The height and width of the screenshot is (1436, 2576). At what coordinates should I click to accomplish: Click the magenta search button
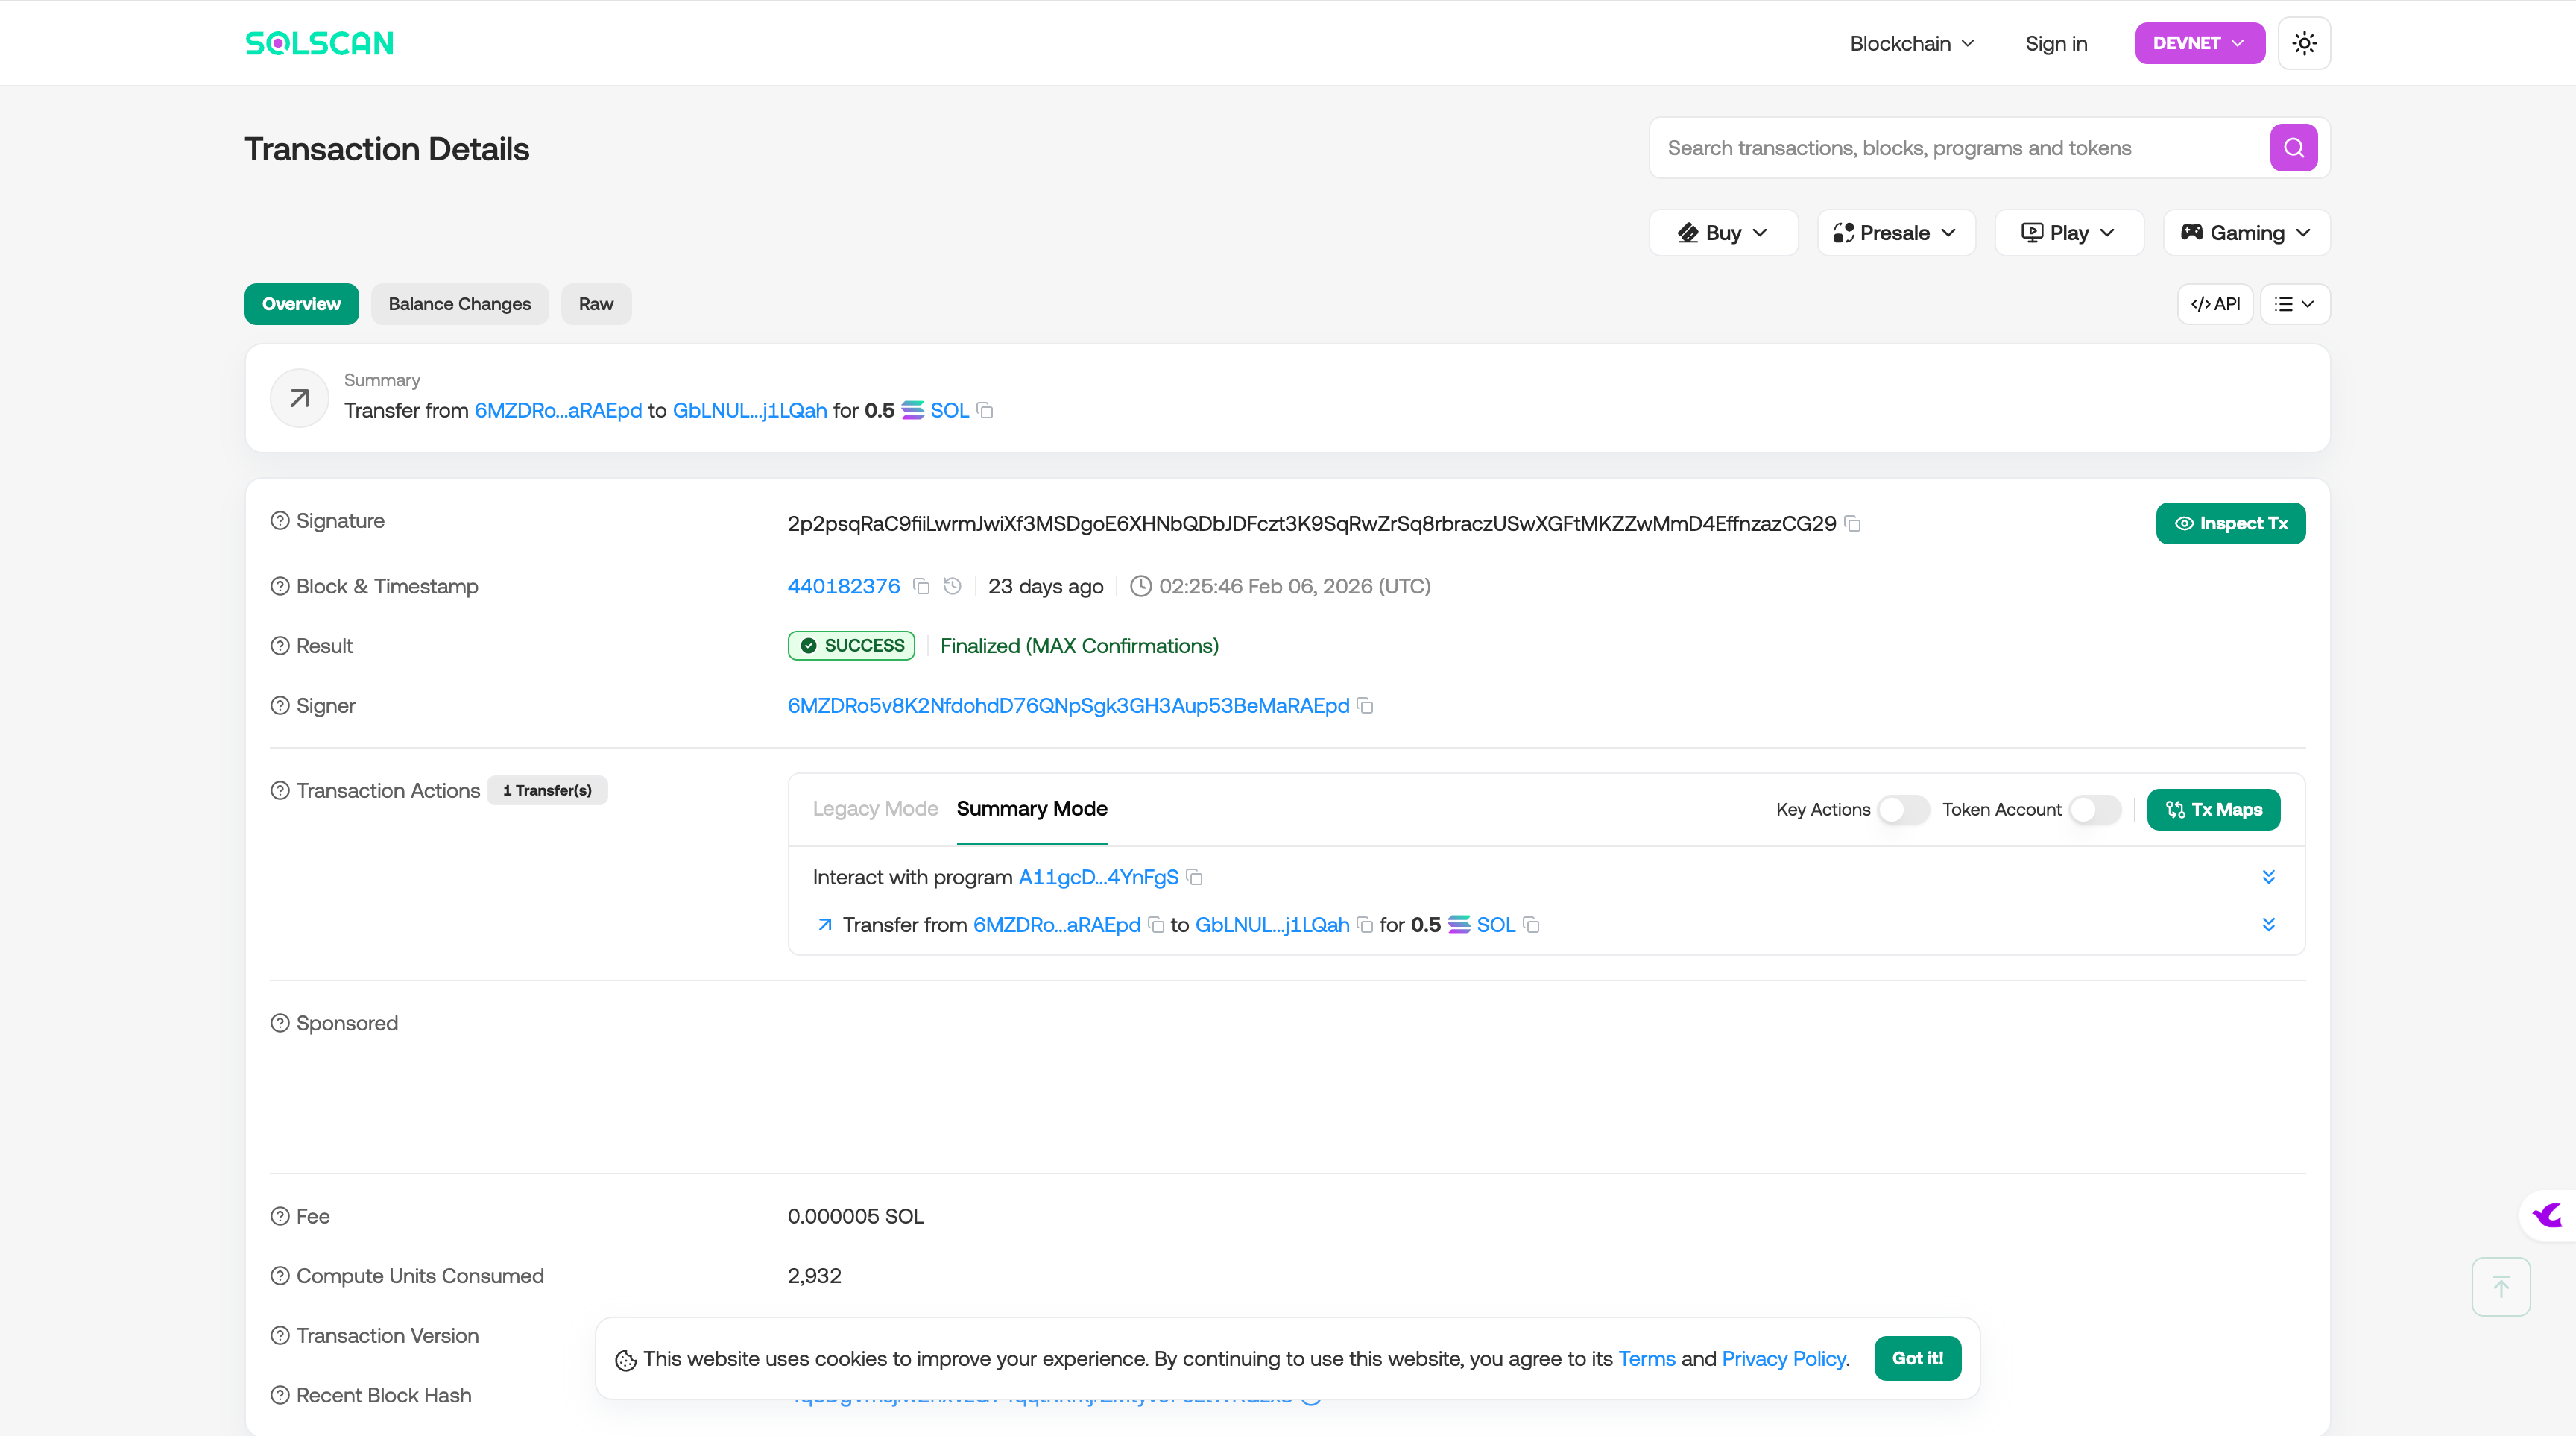coord(2293,148)
